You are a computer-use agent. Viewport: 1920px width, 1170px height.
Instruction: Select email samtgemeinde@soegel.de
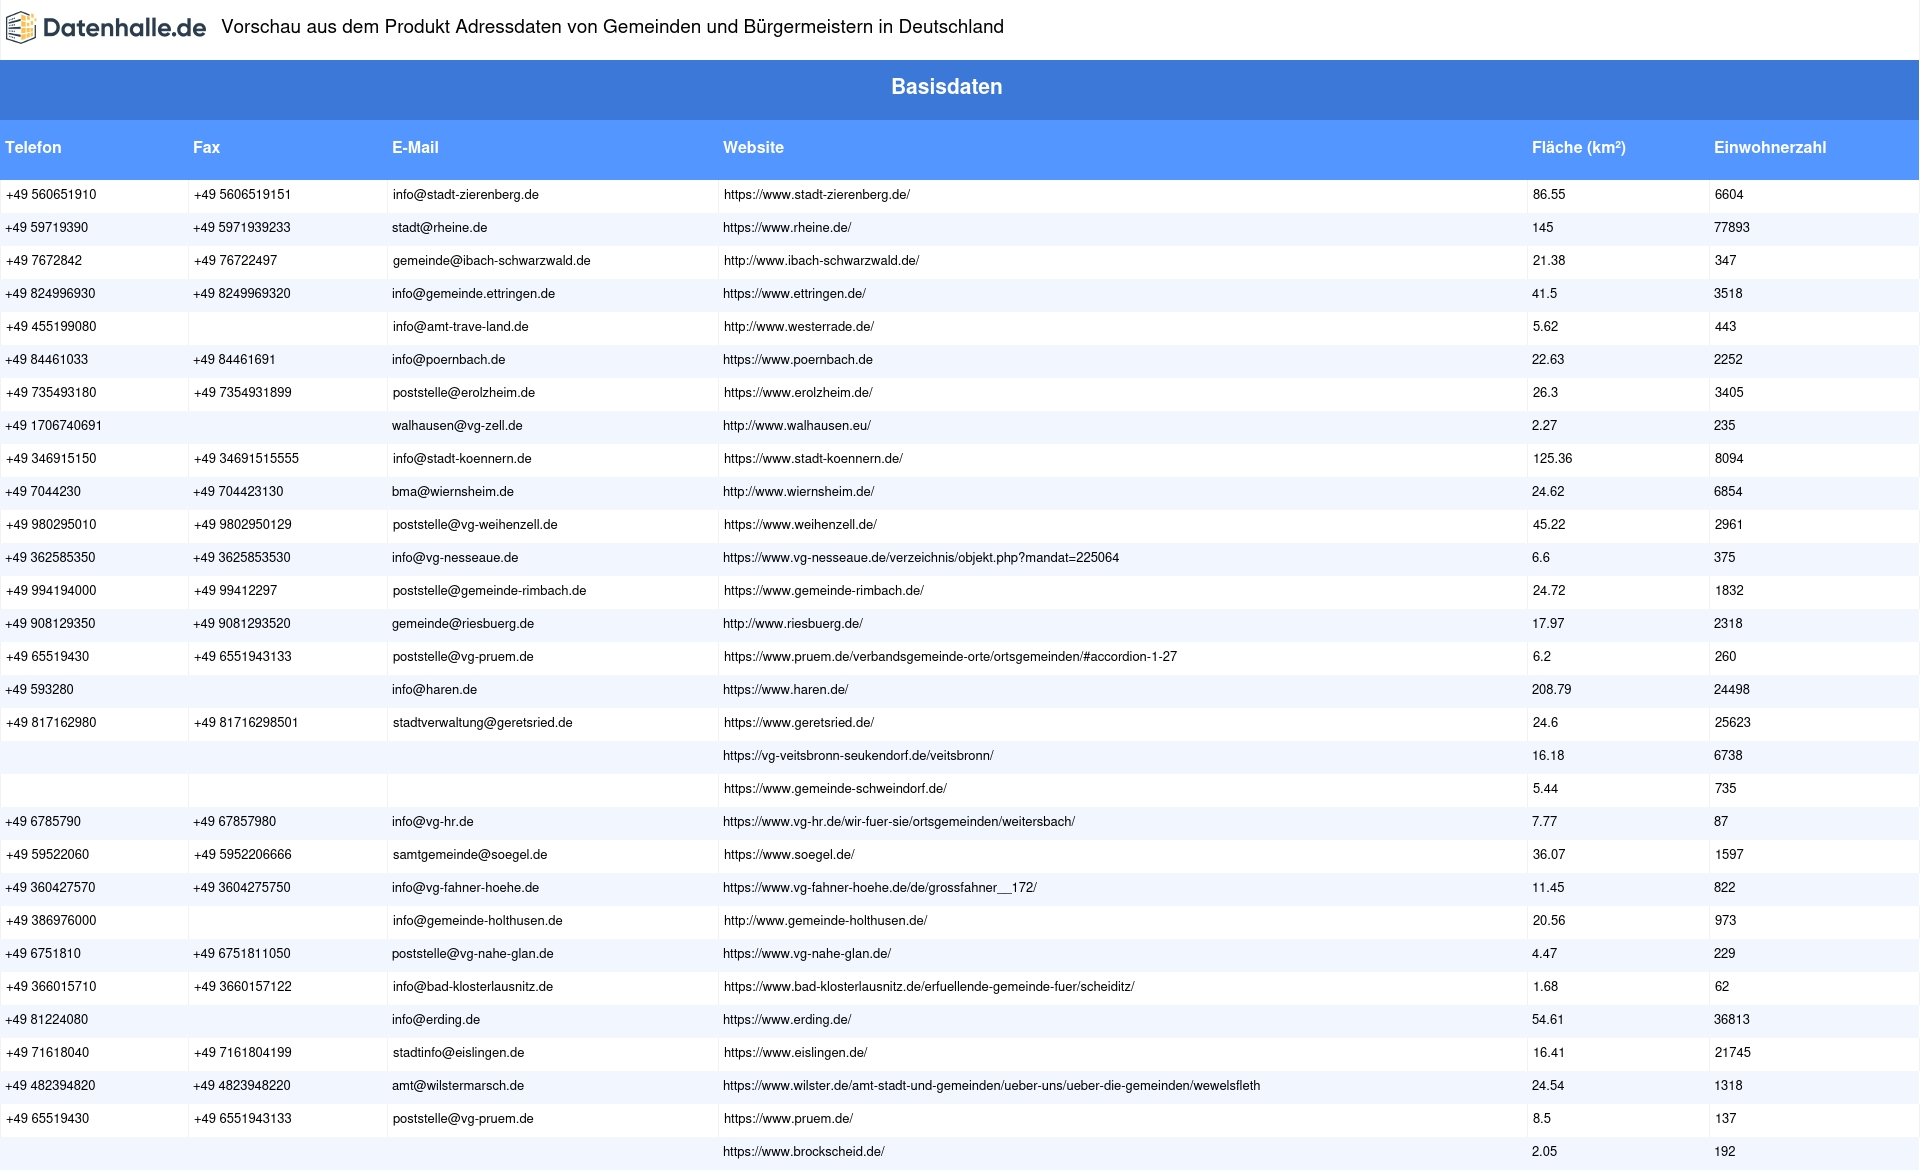(x=470, y=855)
